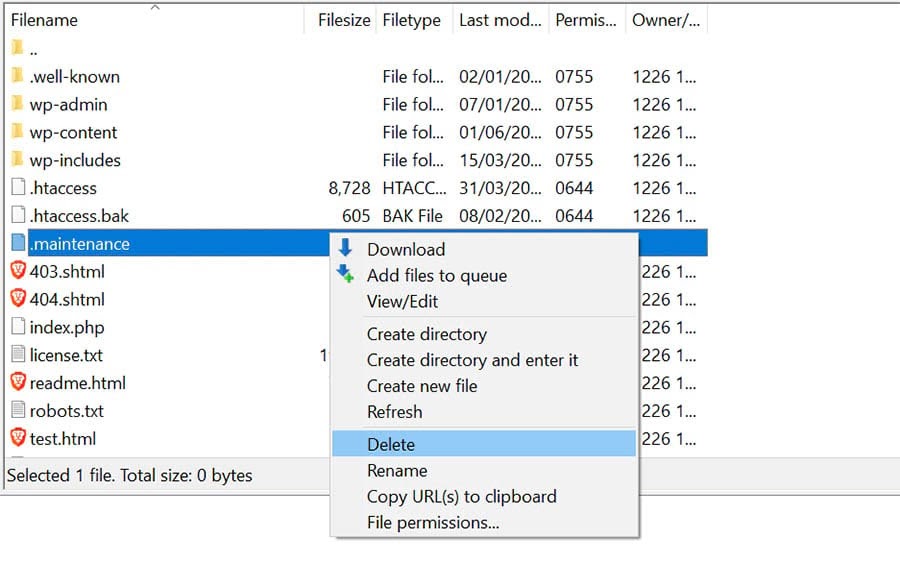The width and height of the screenshot is (900, 563).
Task: Click the green arrow Add to queue icon
Action: pos(346,275)
